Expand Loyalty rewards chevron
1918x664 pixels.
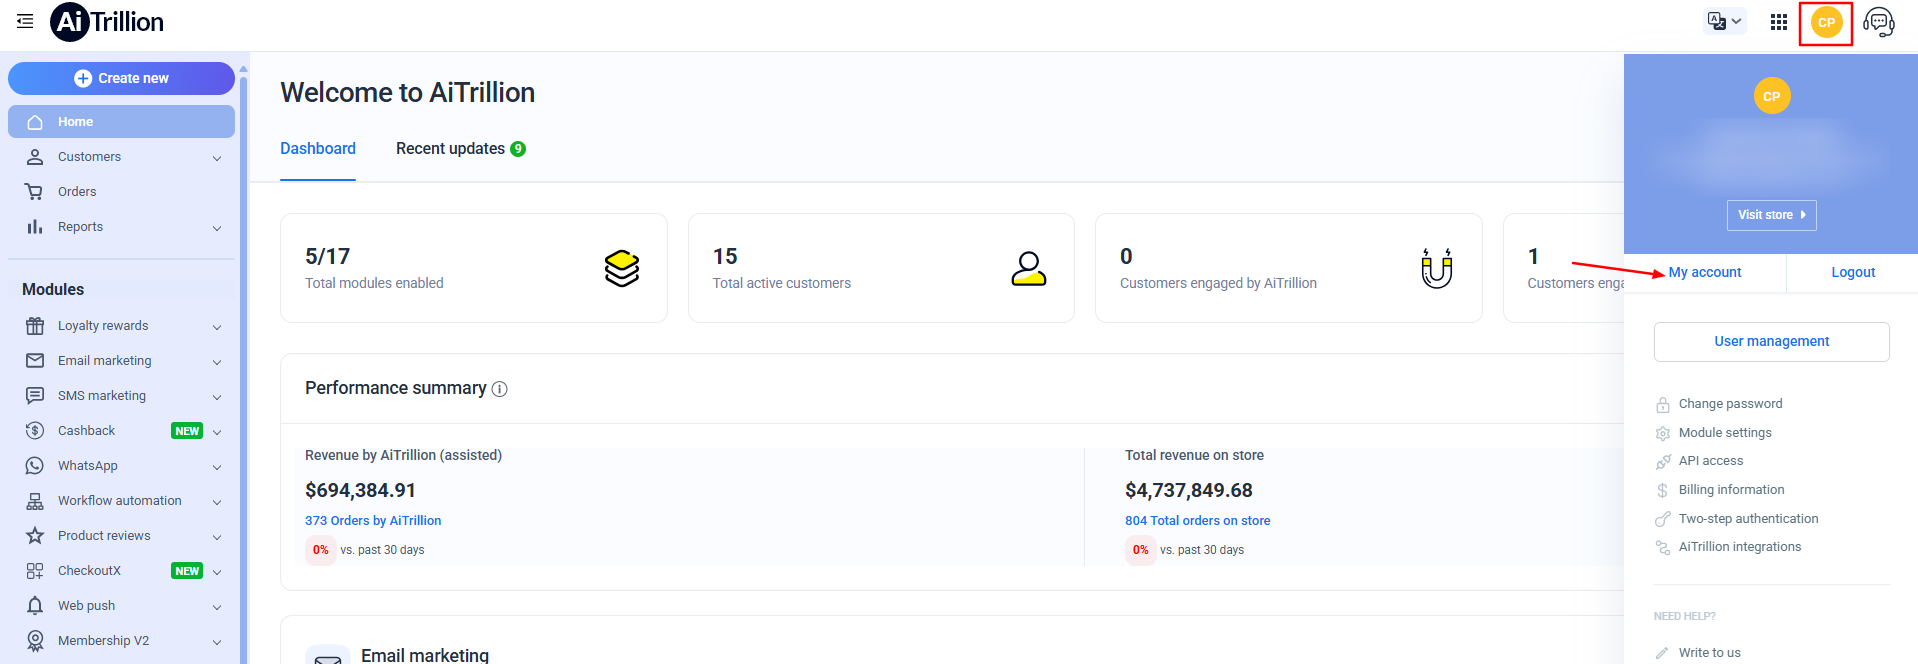(x=217, y=327)
